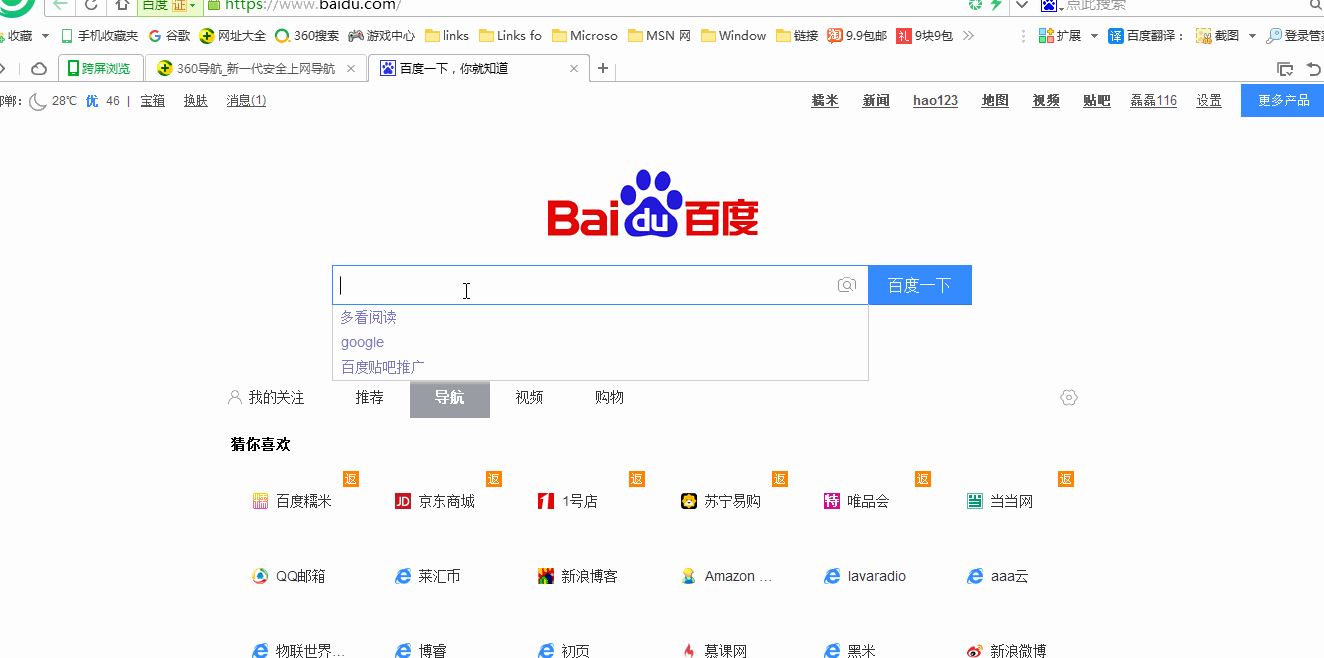Click the 手机收藏夹 bookmark
Screen dimensions: 1324x658
(99, 36)
